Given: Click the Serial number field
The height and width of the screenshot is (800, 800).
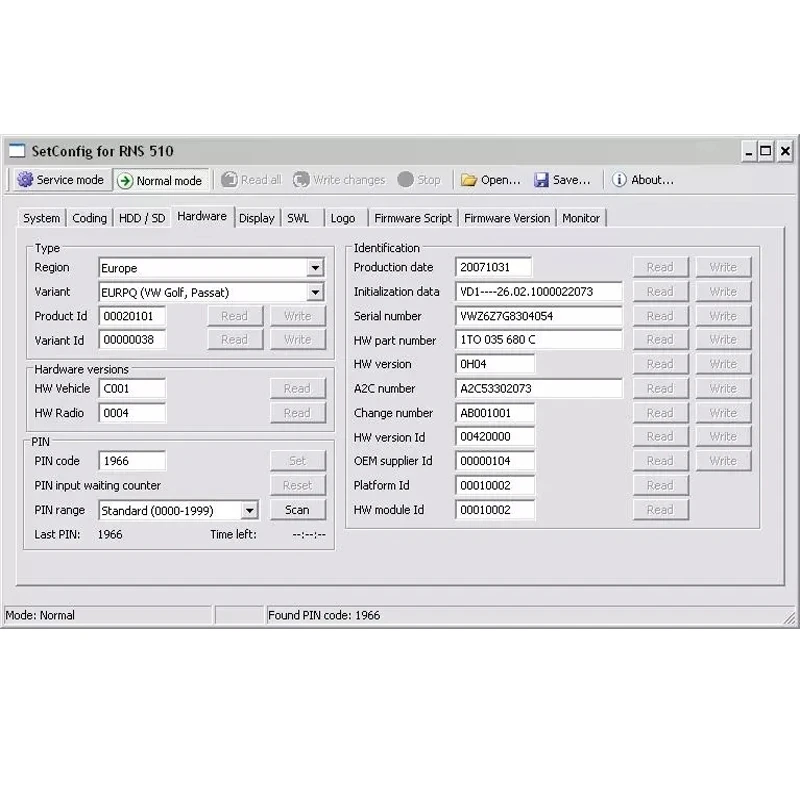Looking at the screenshot, I should pyautogui.click(x=538, y=316).
